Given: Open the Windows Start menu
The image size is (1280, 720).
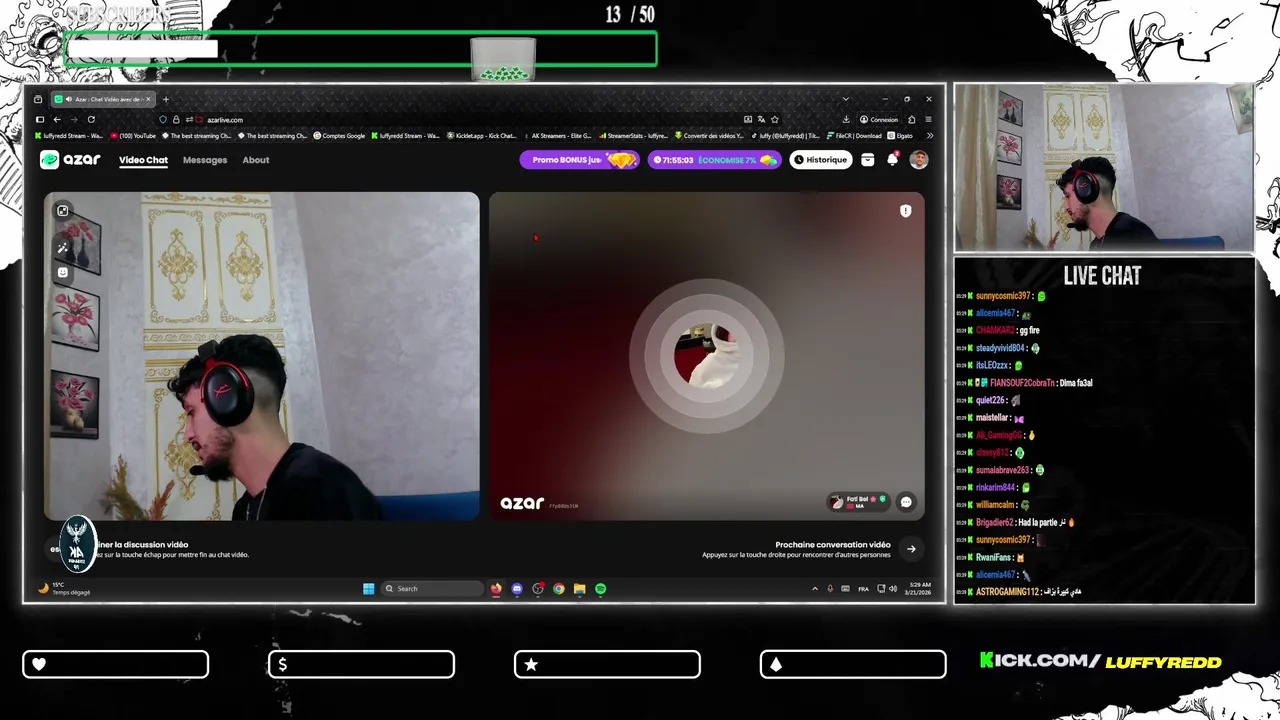Looking at the screenshot, I should point(368,589).
